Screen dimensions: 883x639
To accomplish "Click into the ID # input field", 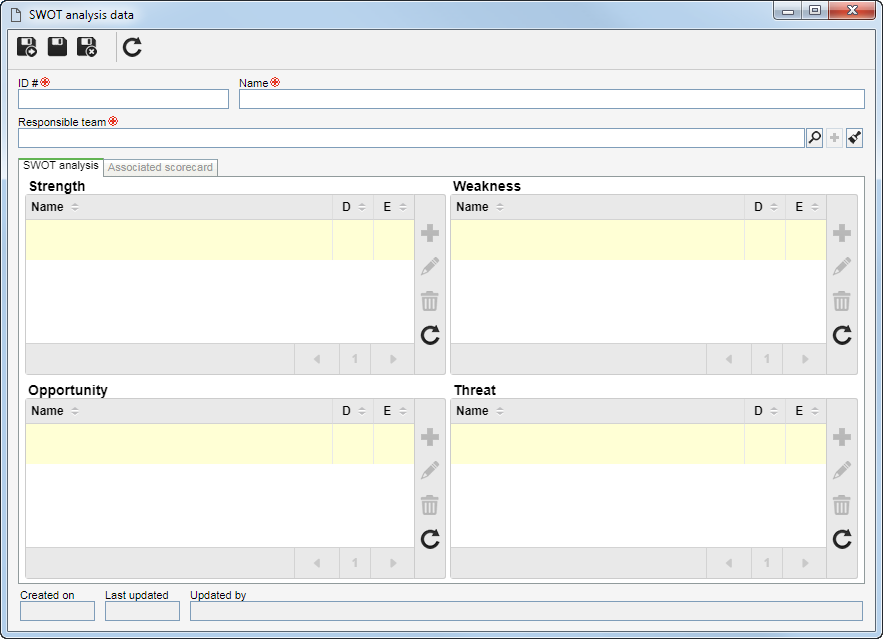I will click(x=123, y=99).
